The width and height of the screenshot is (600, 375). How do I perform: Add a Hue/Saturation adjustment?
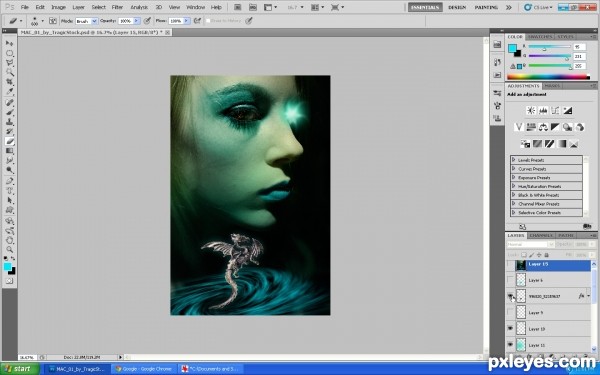click(x=531, y=127)
